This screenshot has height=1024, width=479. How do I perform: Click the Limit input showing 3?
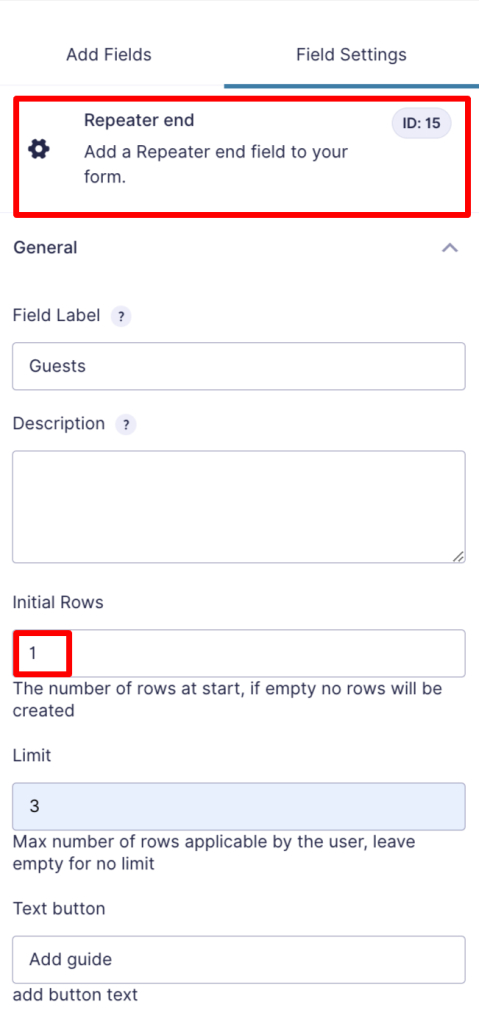[x=239, y=807]
